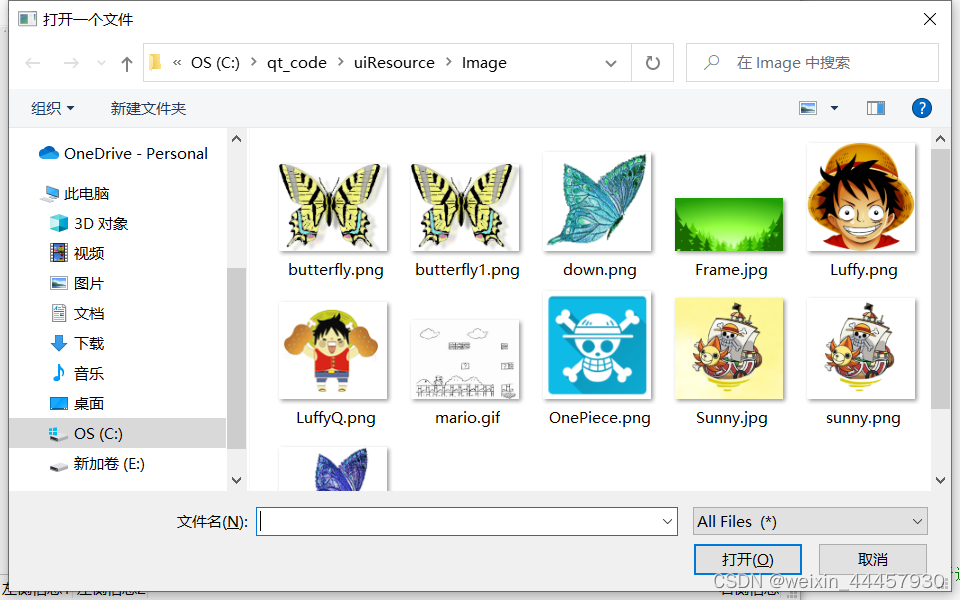Select 新加卷 (E:) drive in sidebar
The image size is (960, 600).
pyautogui.click(x=97, y=463)
